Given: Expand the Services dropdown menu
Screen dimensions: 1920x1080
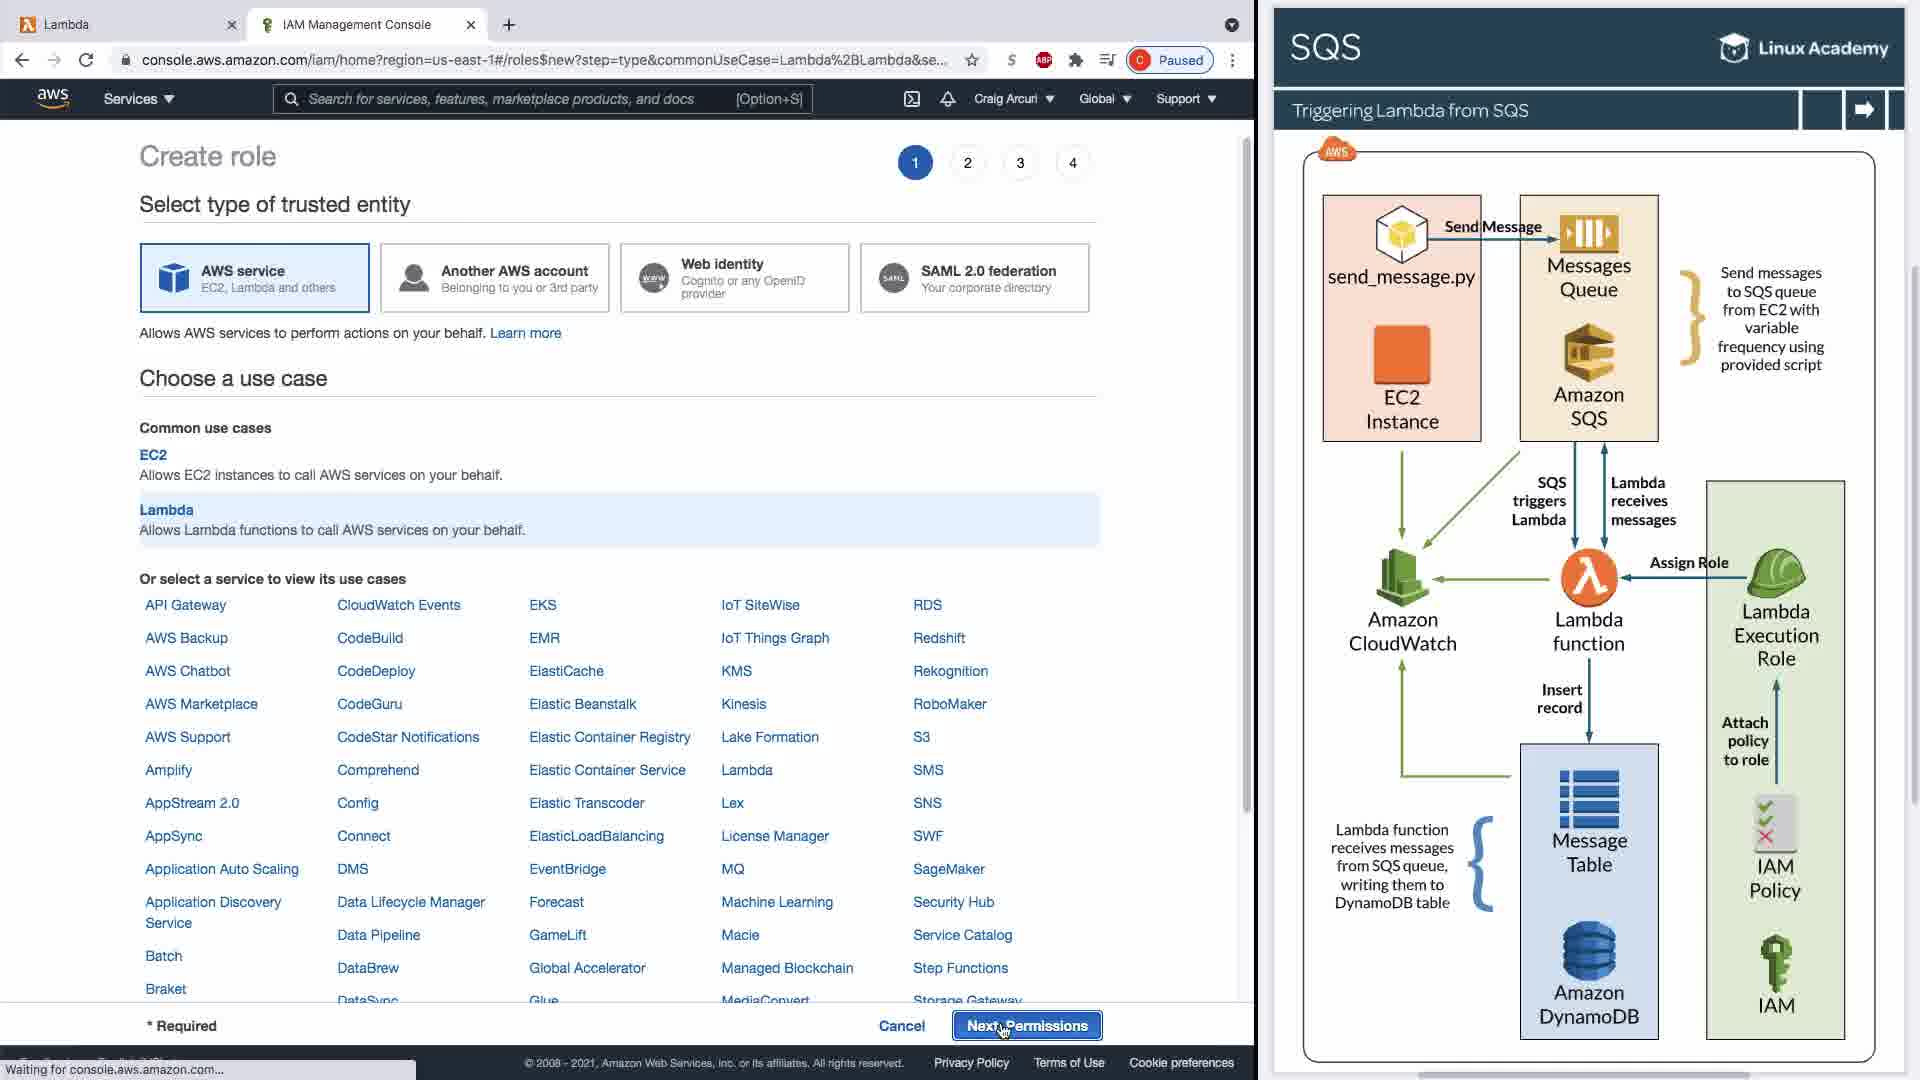Looking at the screenshot, I should point(139,99).
